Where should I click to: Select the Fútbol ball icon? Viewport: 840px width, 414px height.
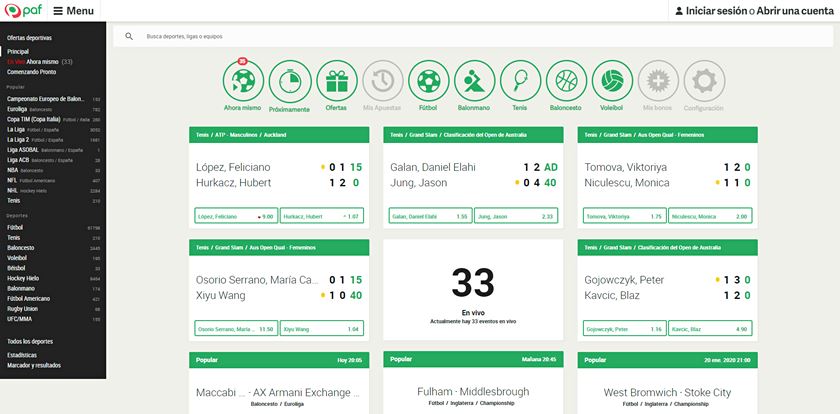pyautogui.click(x=428, y=80)
